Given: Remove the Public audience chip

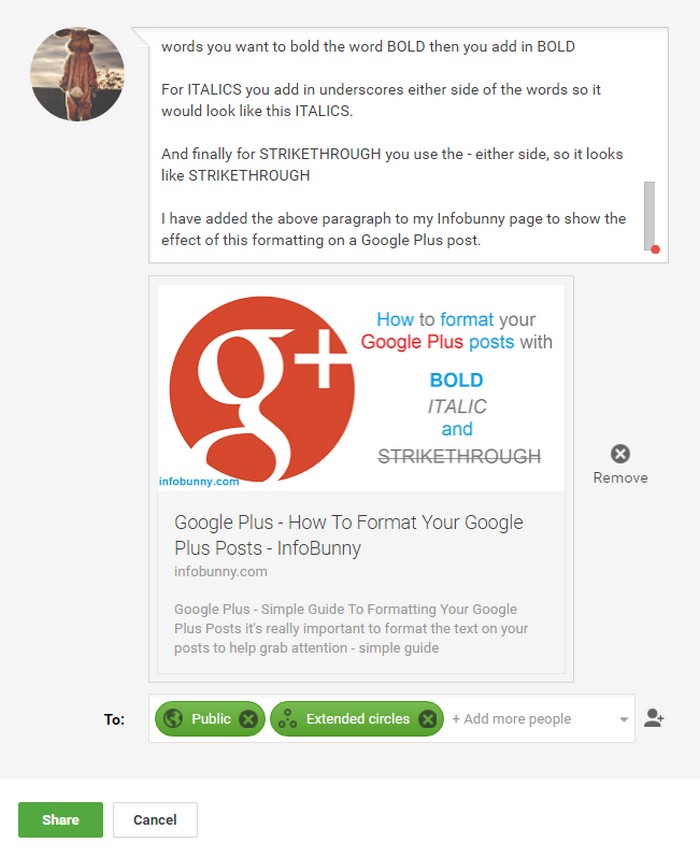Looking at the screenshot, I should tap(248, 718).
